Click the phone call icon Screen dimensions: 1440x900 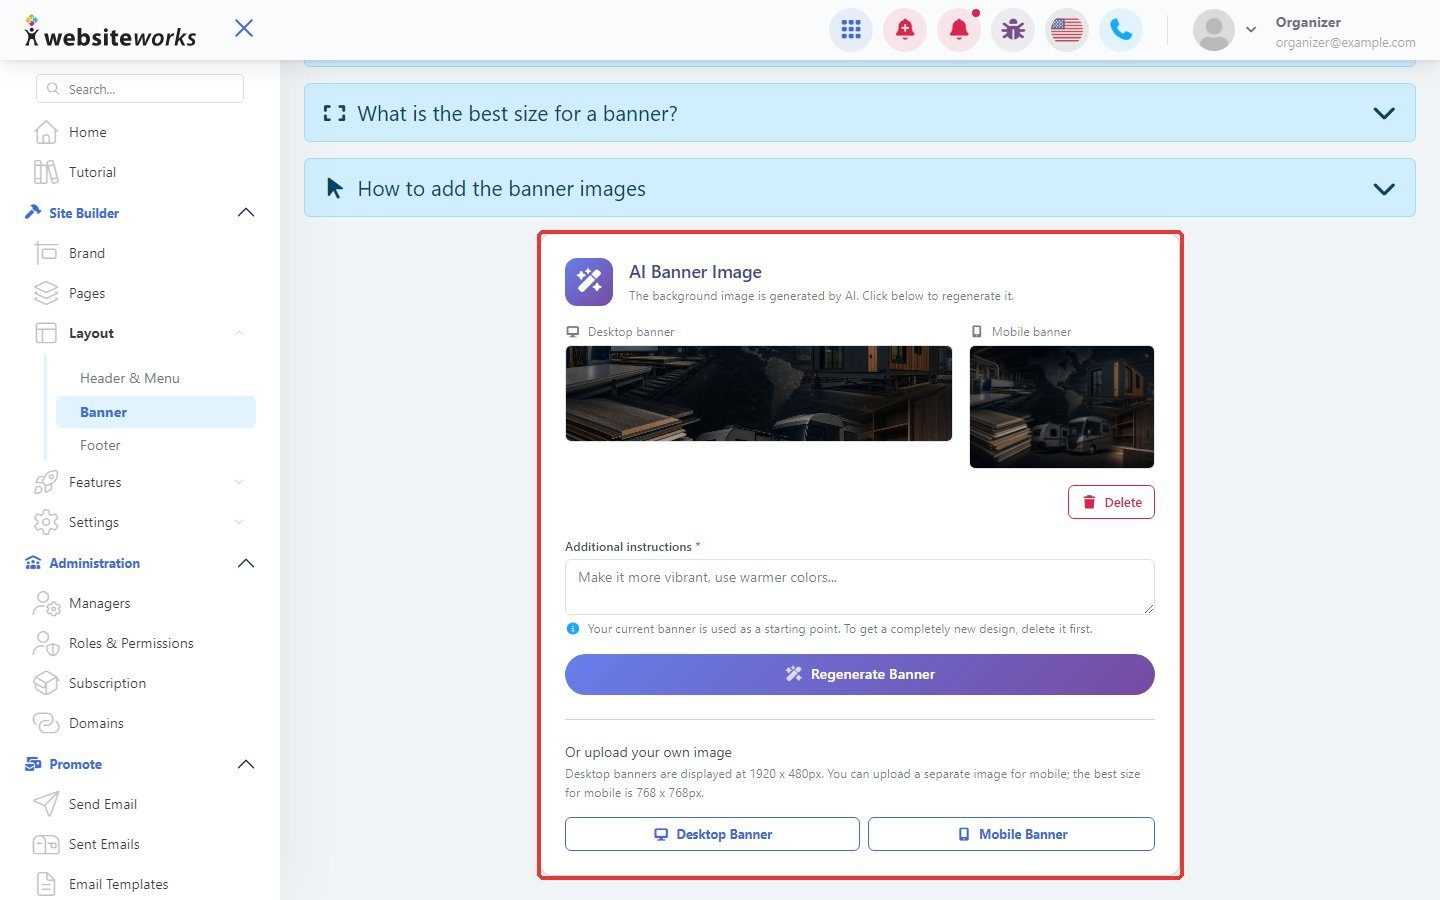coord(1121,30)
